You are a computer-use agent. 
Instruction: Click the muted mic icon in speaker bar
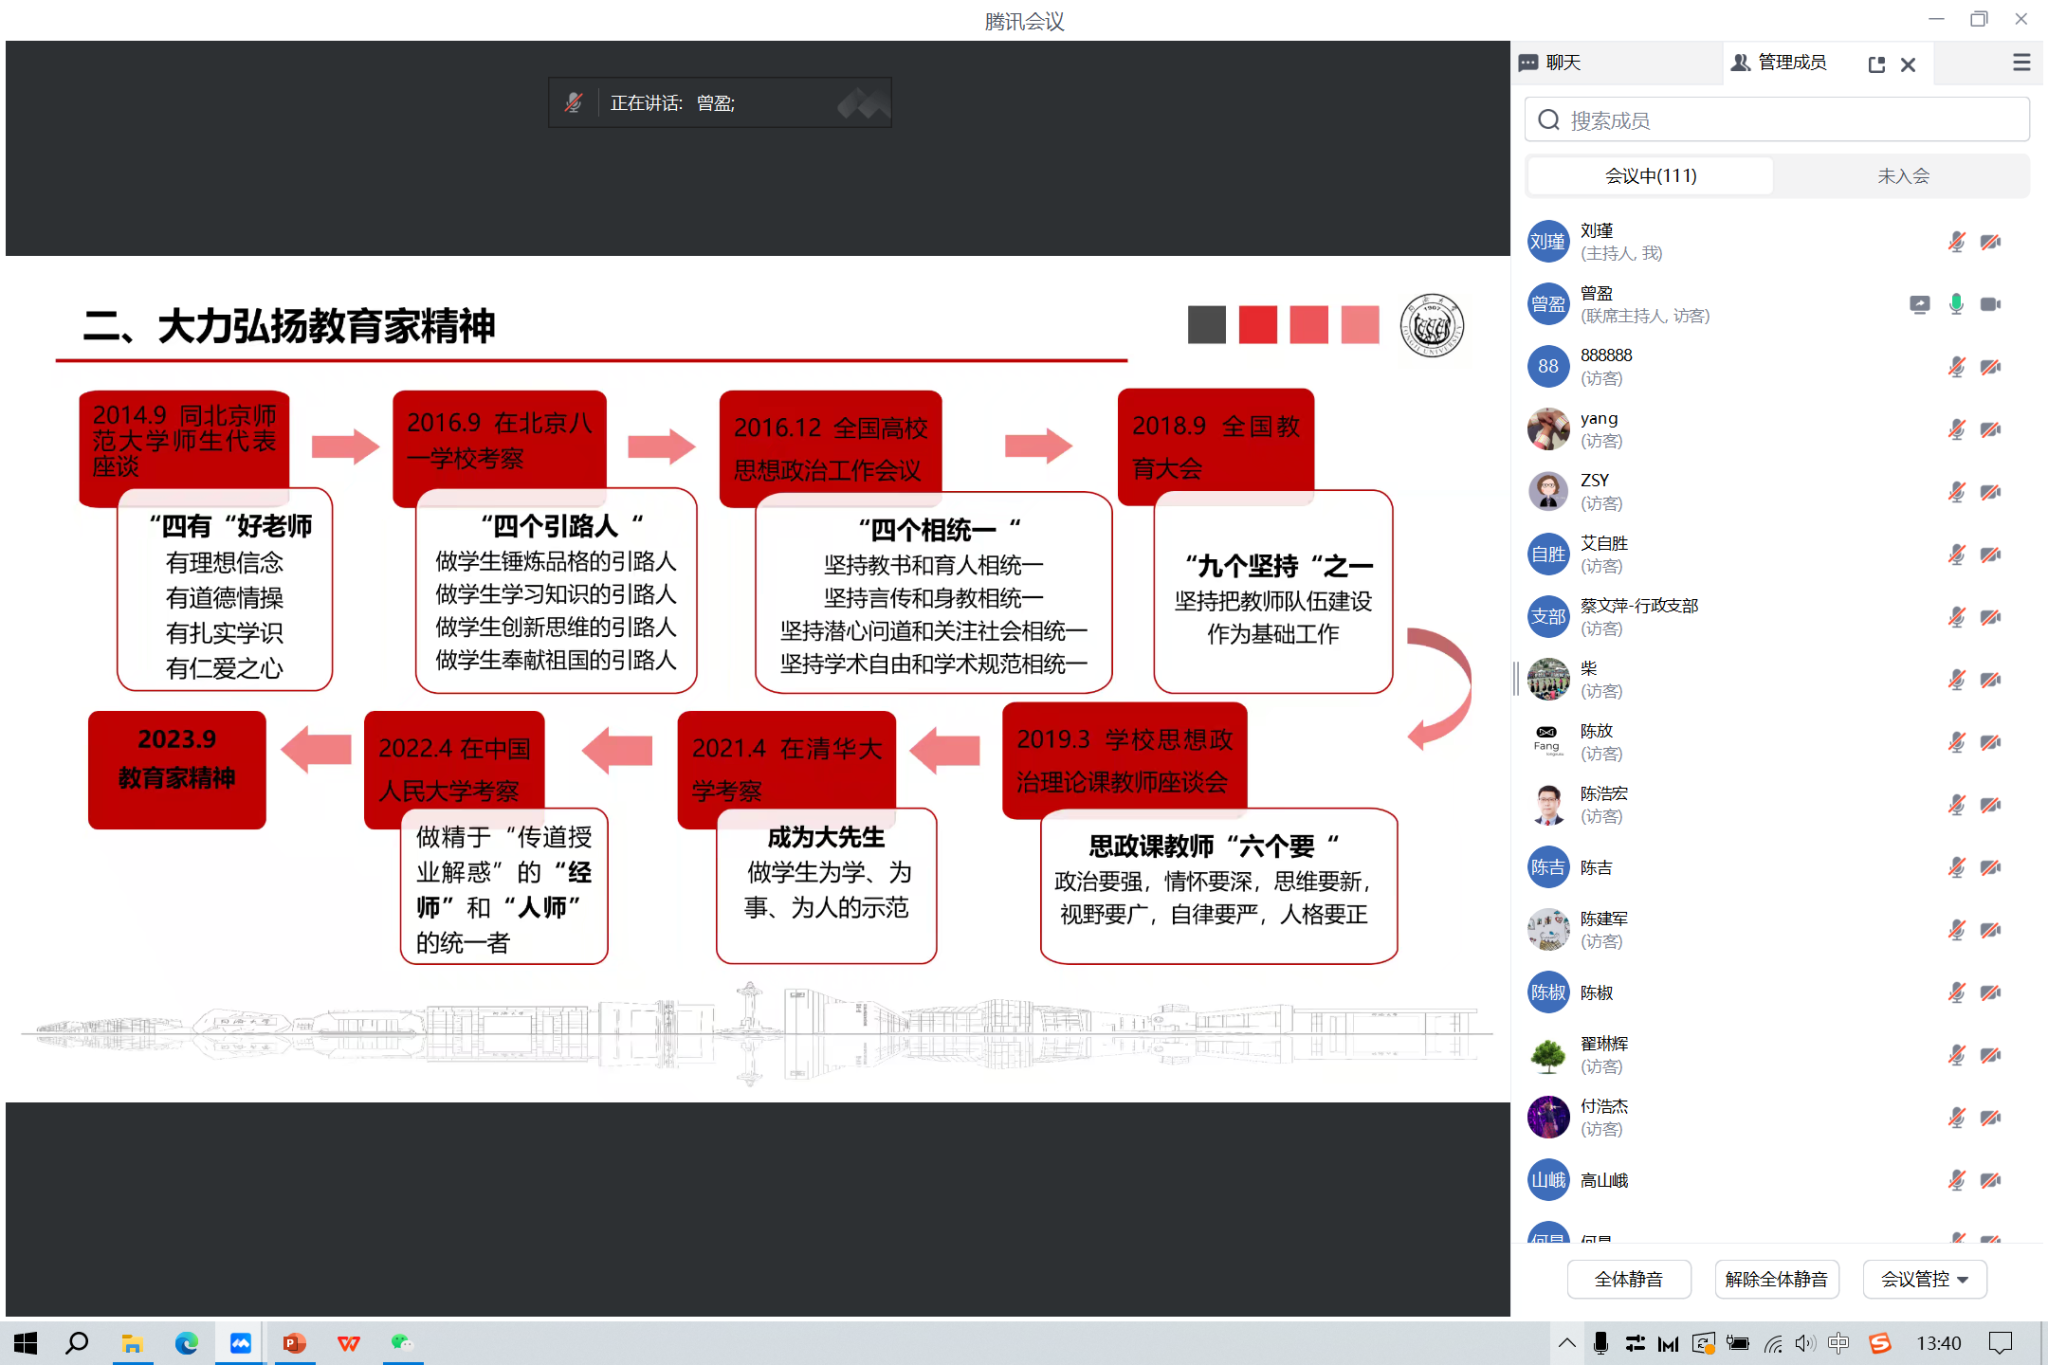[573, 103]
